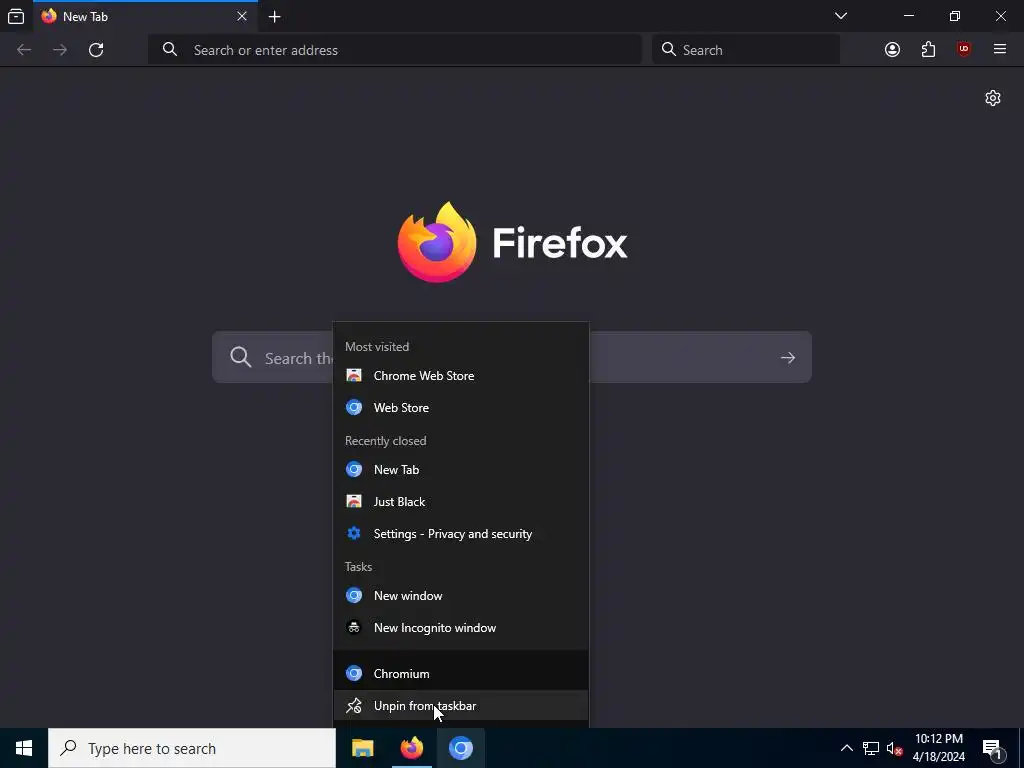
Task: Open Firefox View from the tab bar
Action: tap(16, 16)
